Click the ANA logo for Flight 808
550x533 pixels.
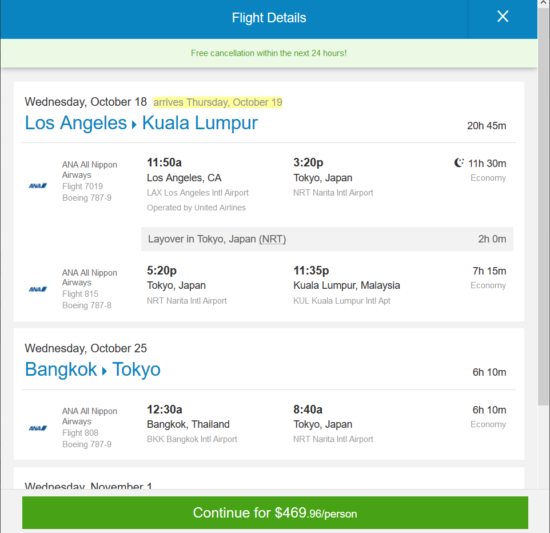[38, 428]
